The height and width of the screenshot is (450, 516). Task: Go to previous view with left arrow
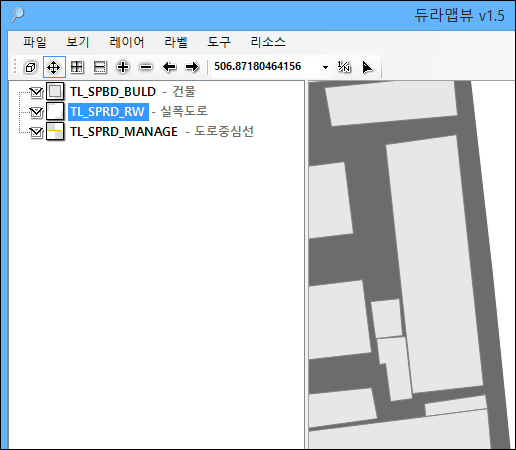(x=169, y=67)
